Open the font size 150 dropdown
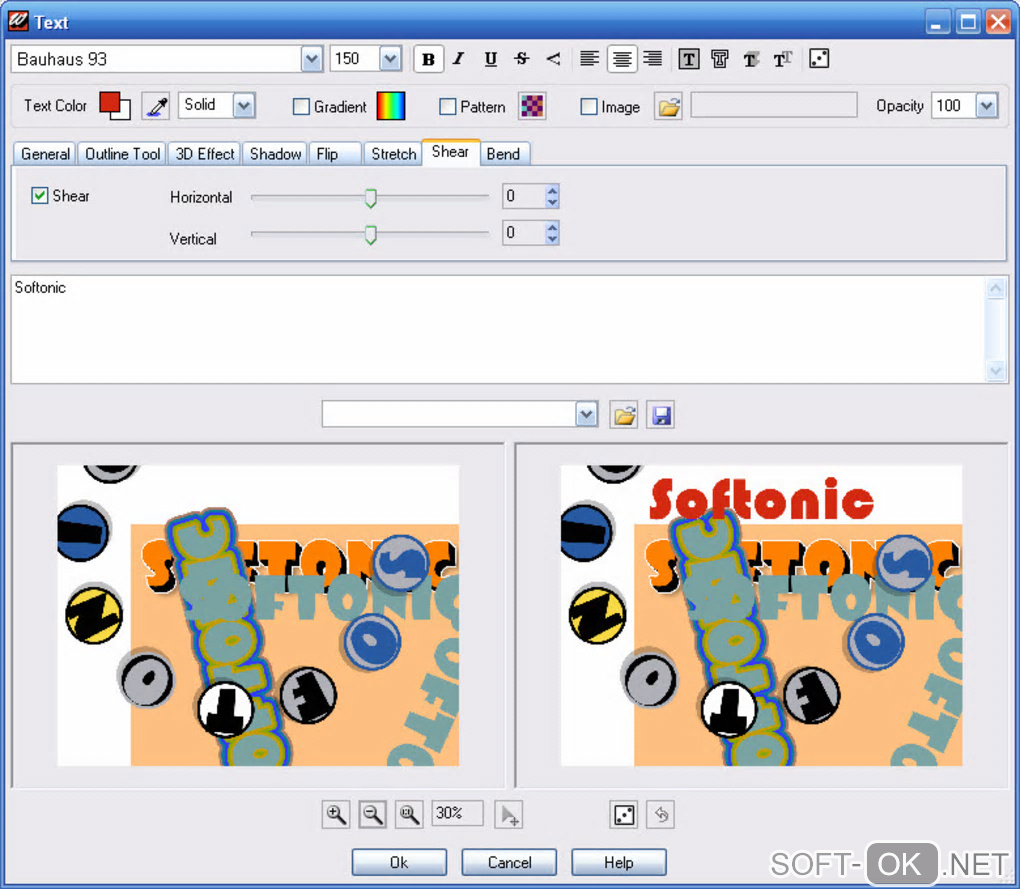Viewport: 1020px width, 889px height. (x=390, y=59)
